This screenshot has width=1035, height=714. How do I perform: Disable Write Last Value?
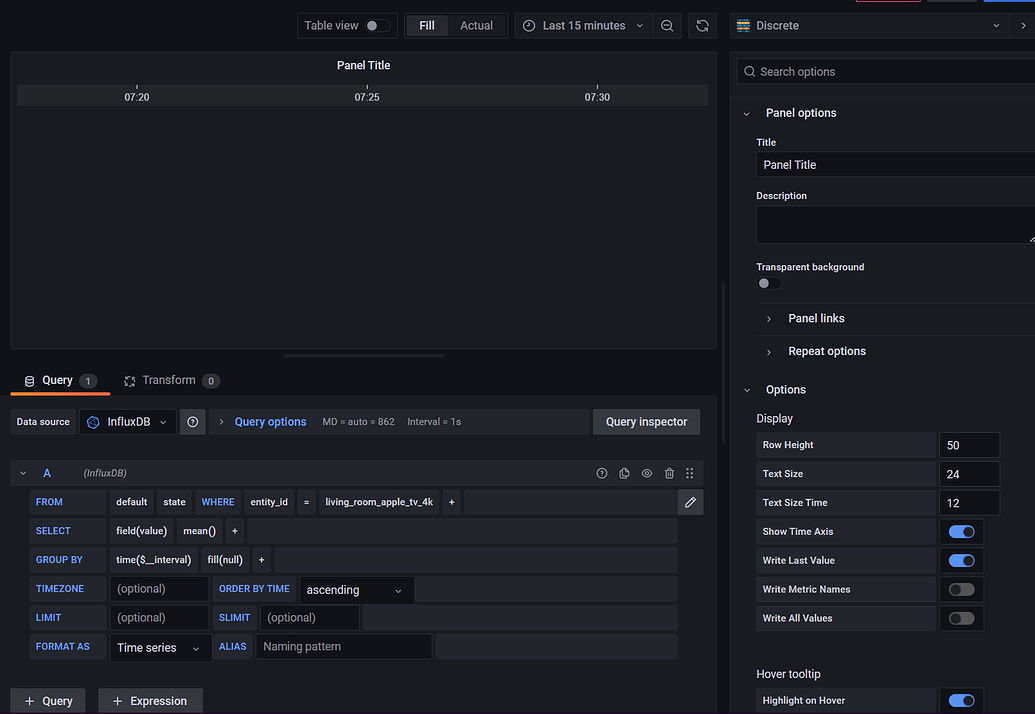tap(961, 560)
